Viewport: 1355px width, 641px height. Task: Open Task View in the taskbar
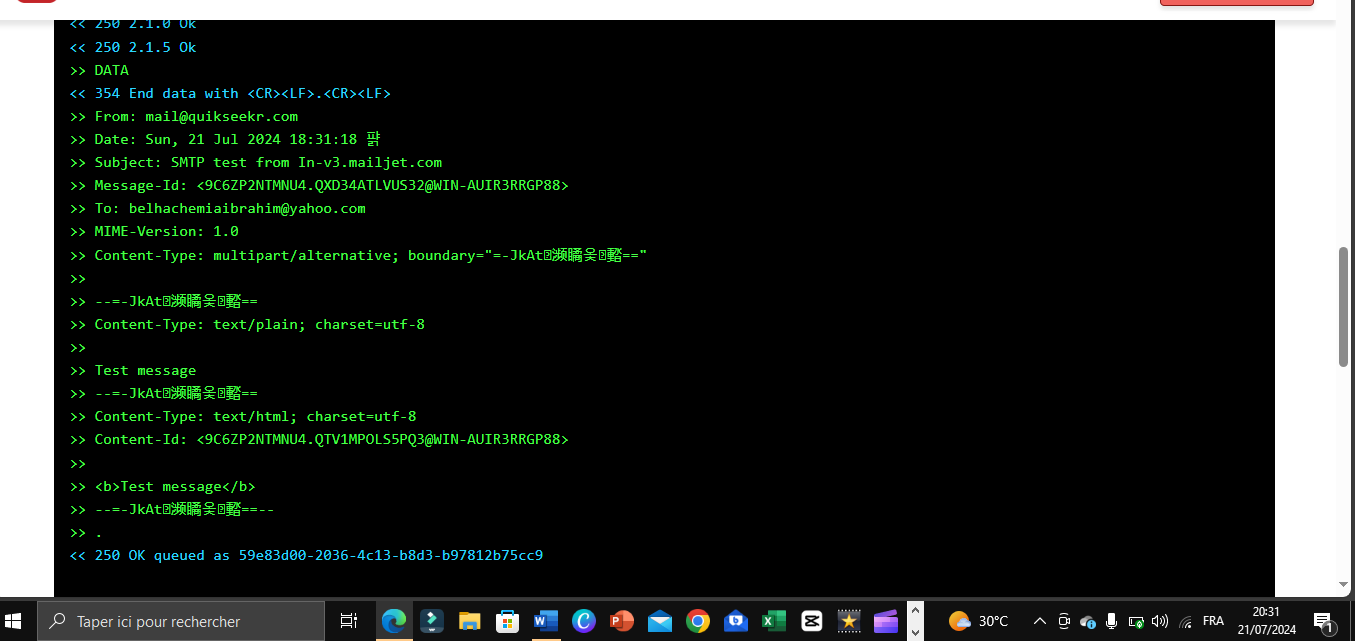pos(349,621)
